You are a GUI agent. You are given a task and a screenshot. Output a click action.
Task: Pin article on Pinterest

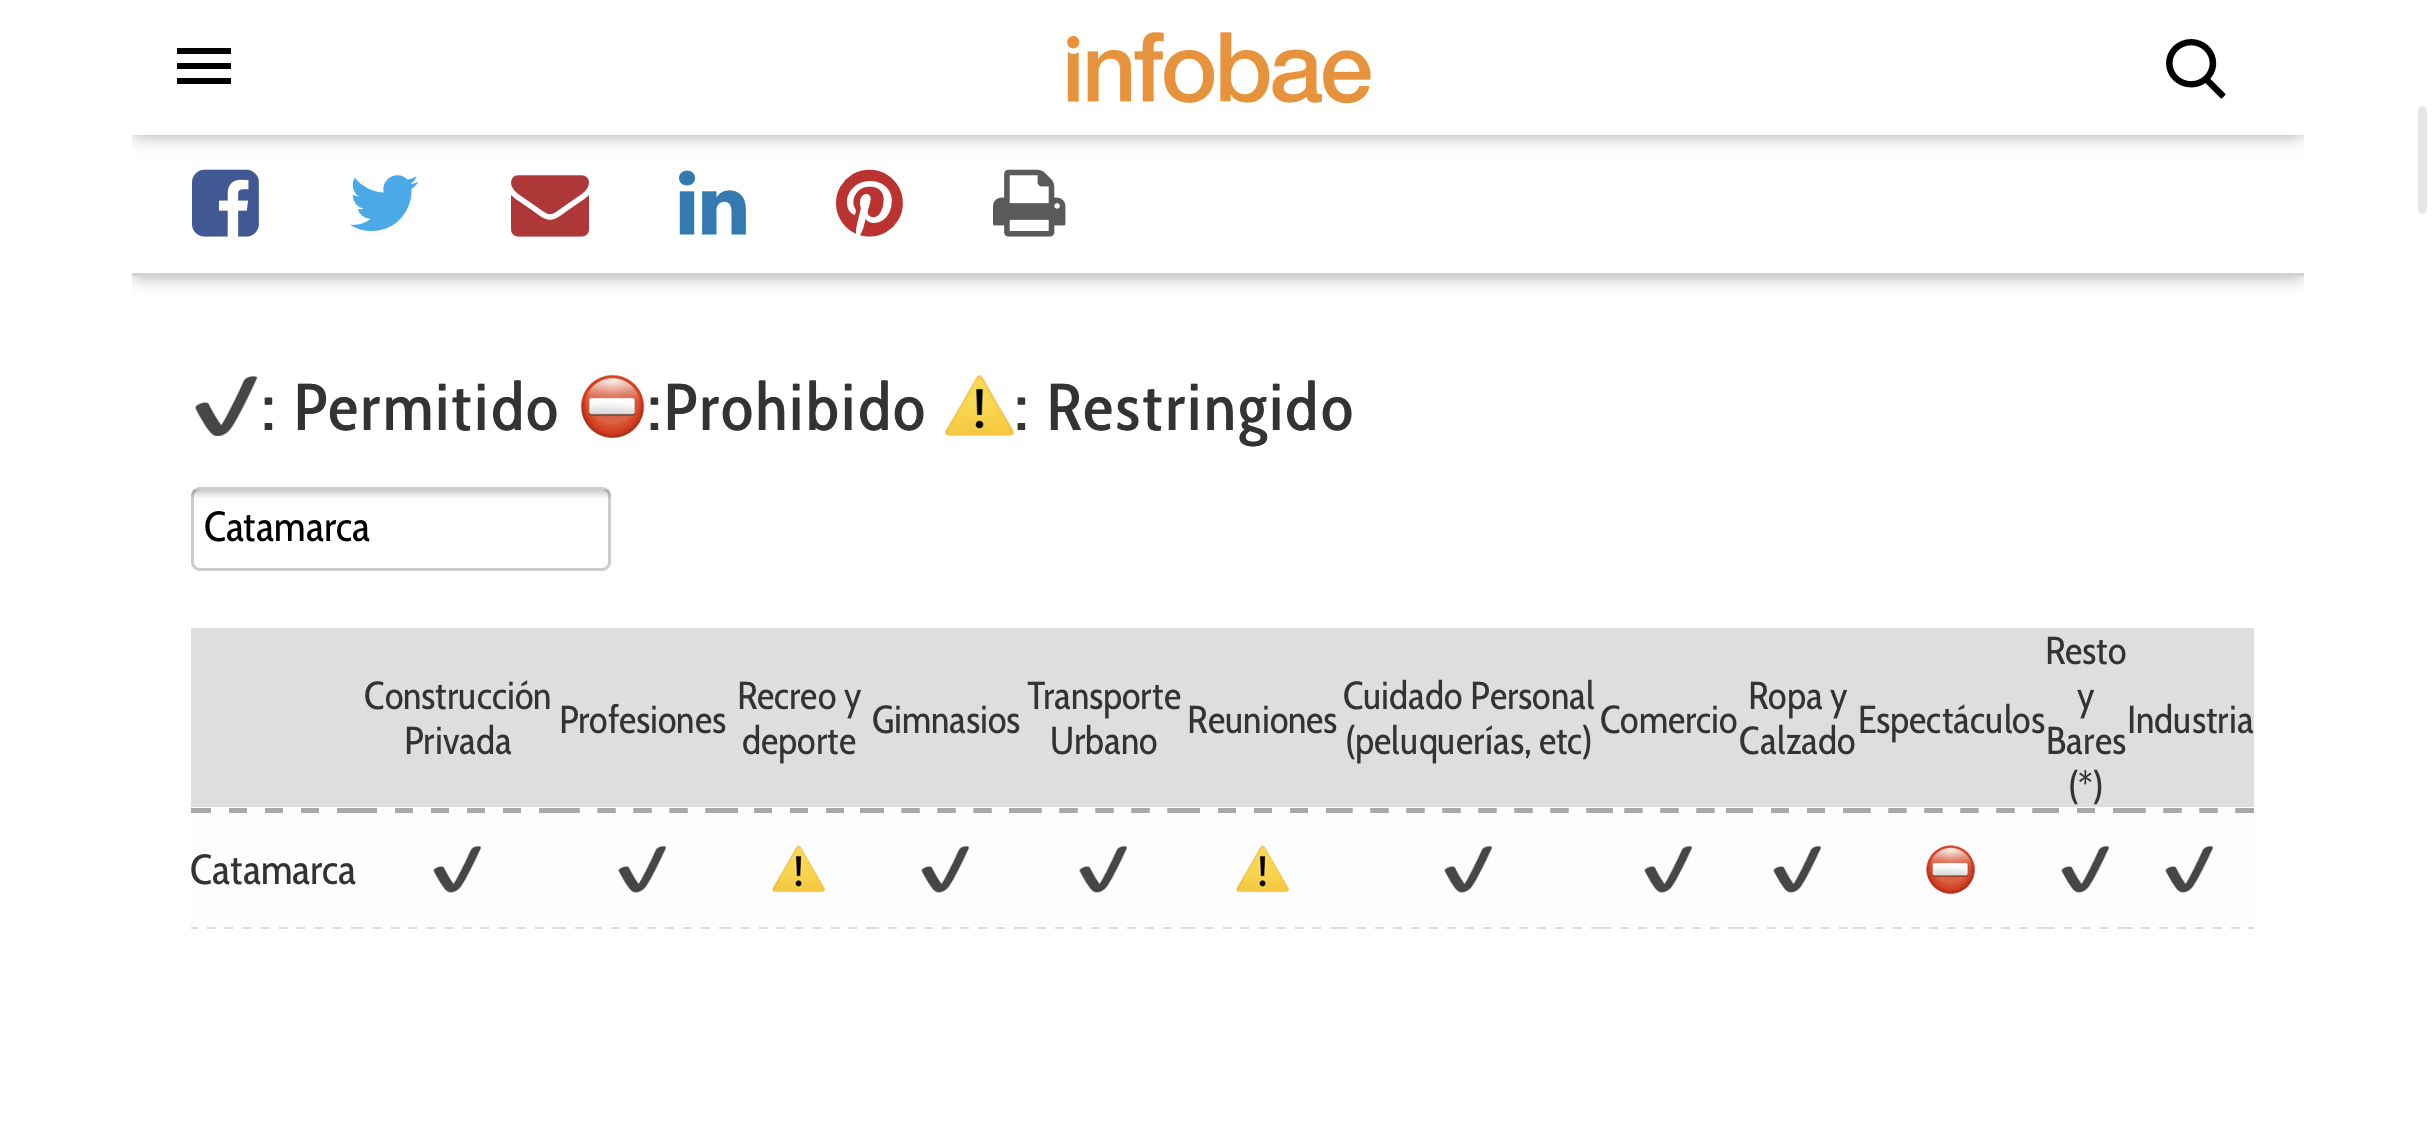[869, 203]
